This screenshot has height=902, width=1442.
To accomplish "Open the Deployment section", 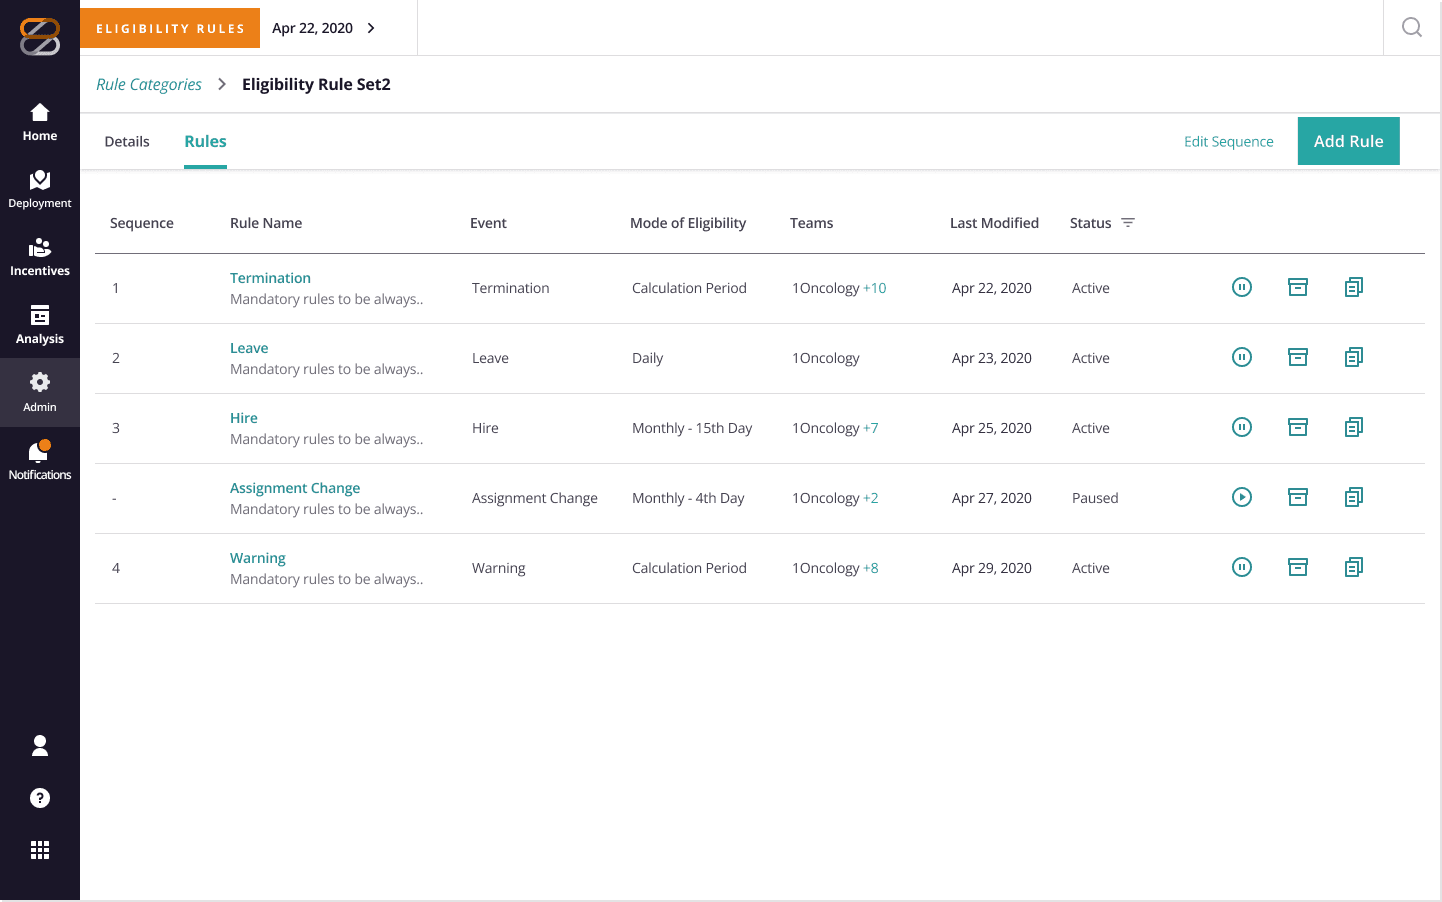I will click(40, 189).
